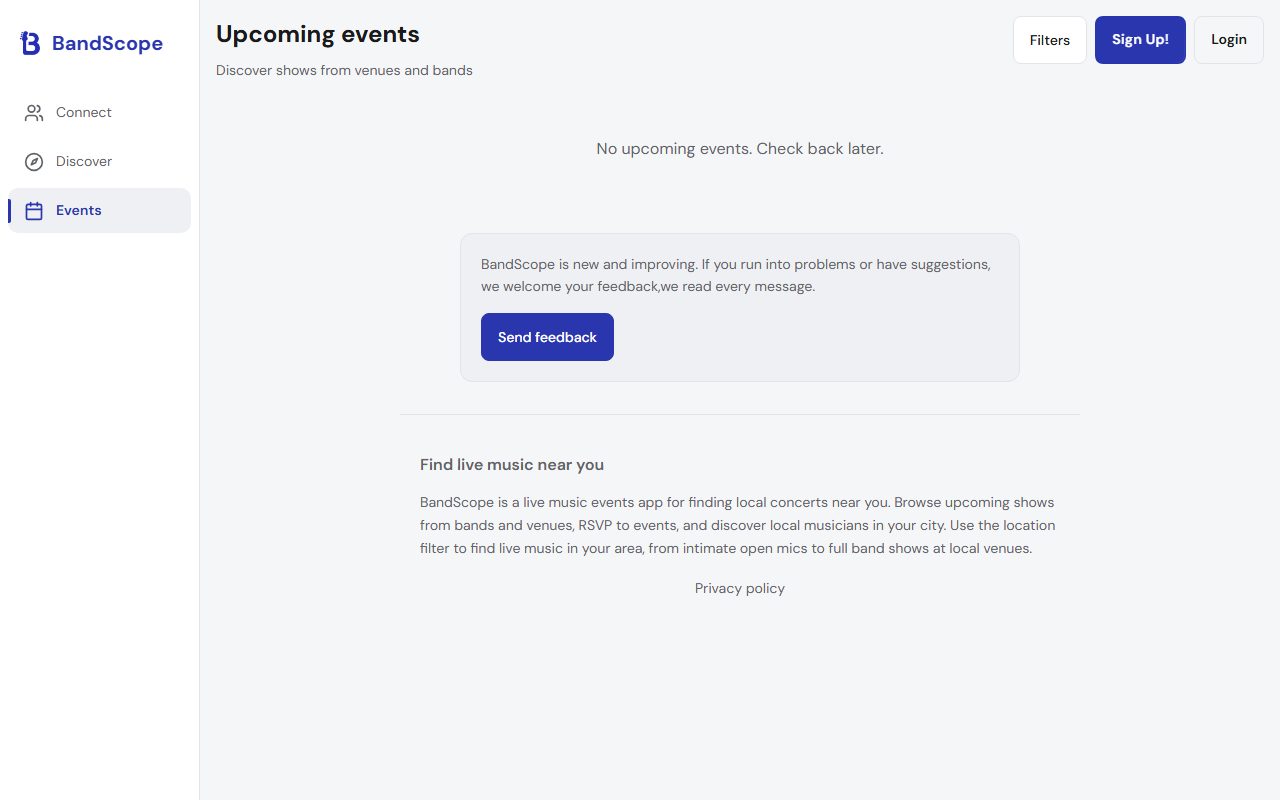Click the 'BandScope is new and improving' text

pyautogui.click(x=736, y=275)
